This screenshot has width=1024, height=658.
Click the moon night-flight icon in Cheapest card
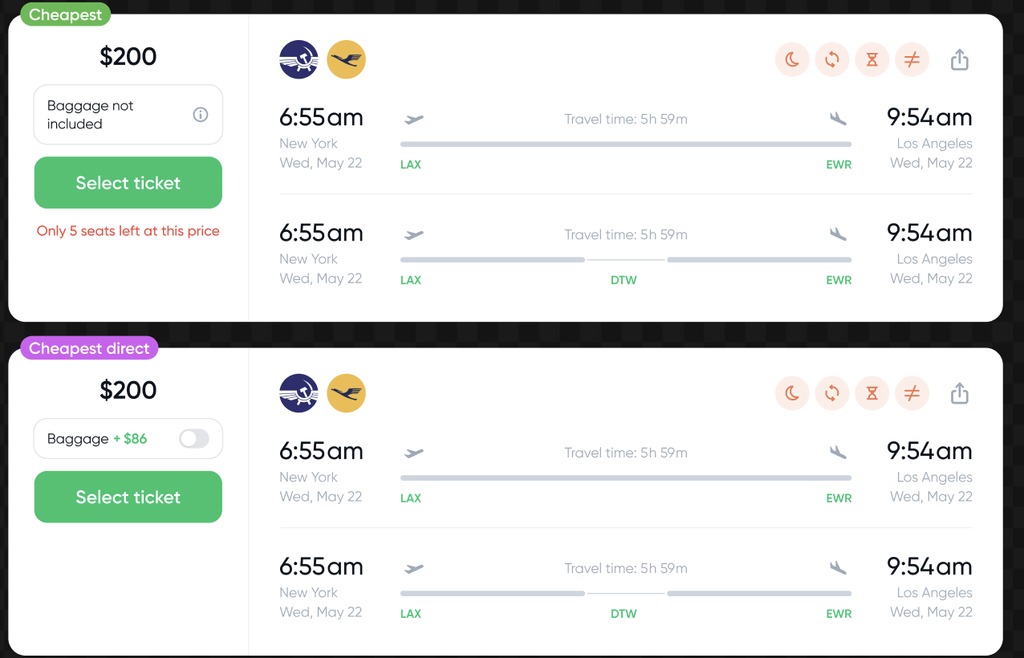[x=792, y=60]
